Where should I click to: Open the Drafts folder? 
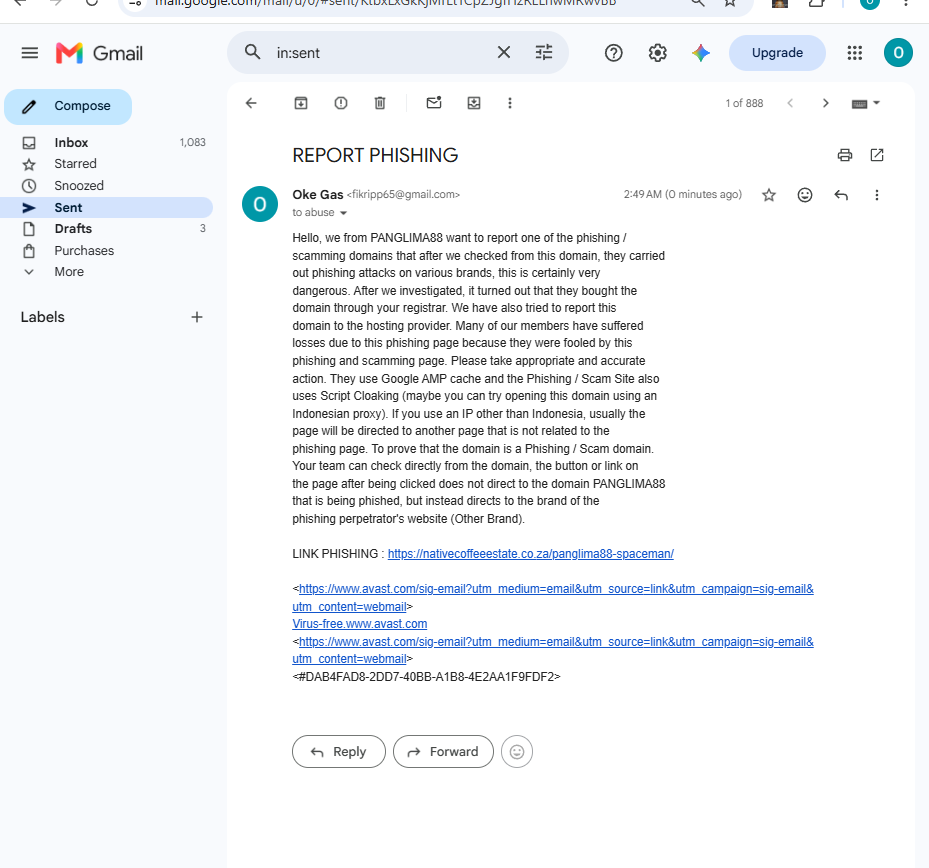point(107,229)
